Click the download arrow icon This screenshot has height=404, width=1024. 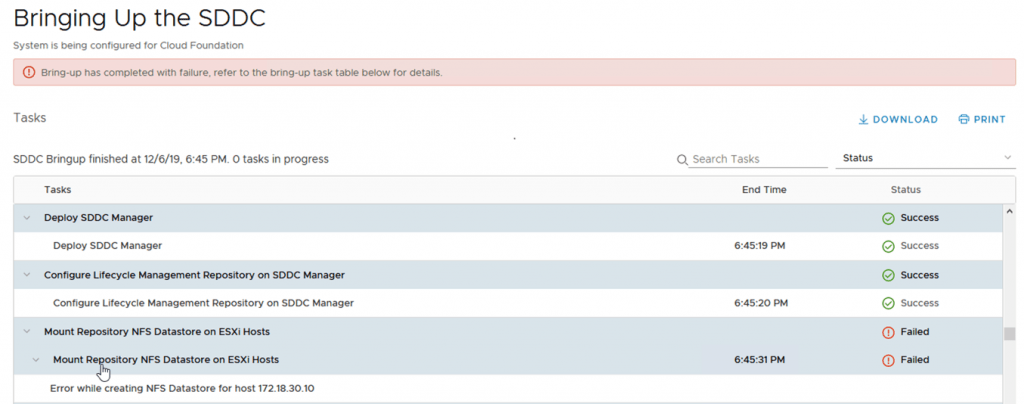pyautogui.click(x=863, y=120)
